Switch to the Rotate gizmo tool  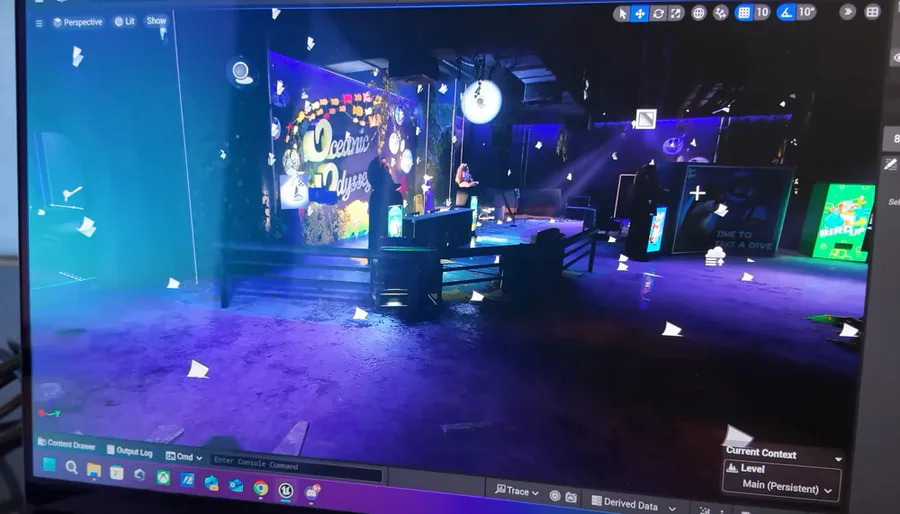tap(658, 13)
